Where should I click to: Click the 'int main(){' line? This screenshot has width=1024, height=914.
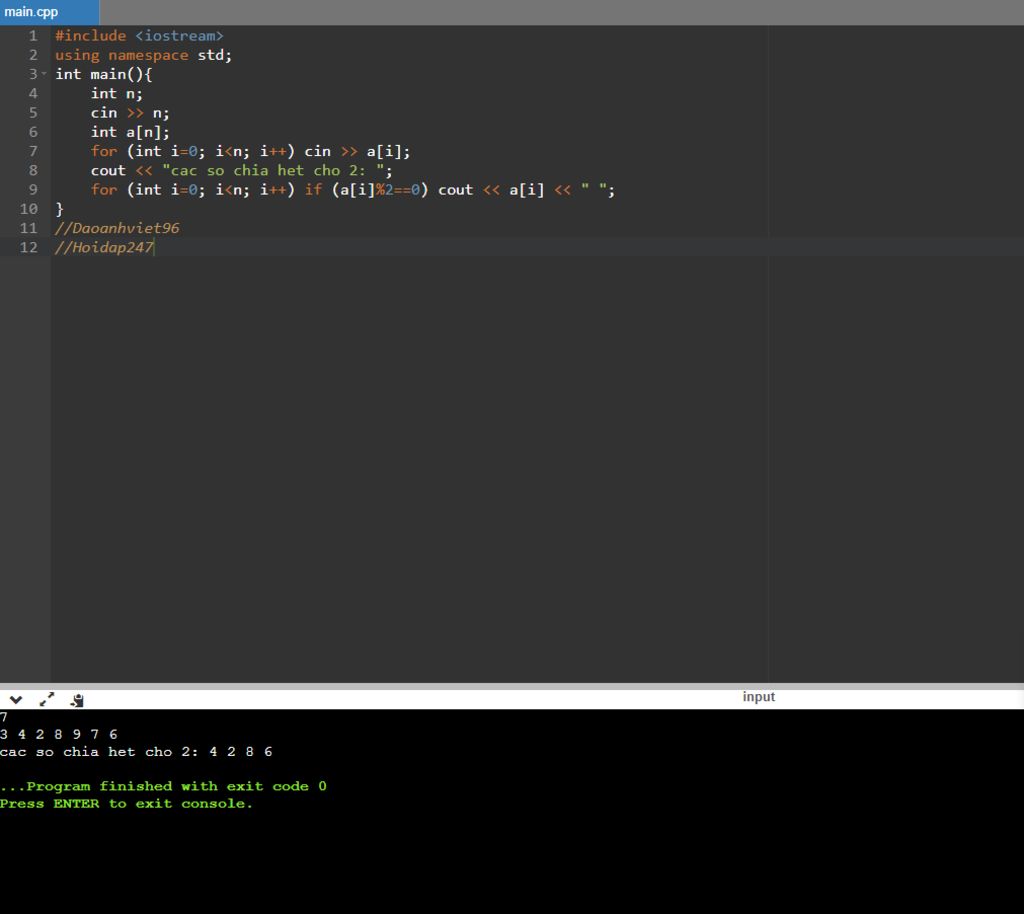tap(104, 74)
